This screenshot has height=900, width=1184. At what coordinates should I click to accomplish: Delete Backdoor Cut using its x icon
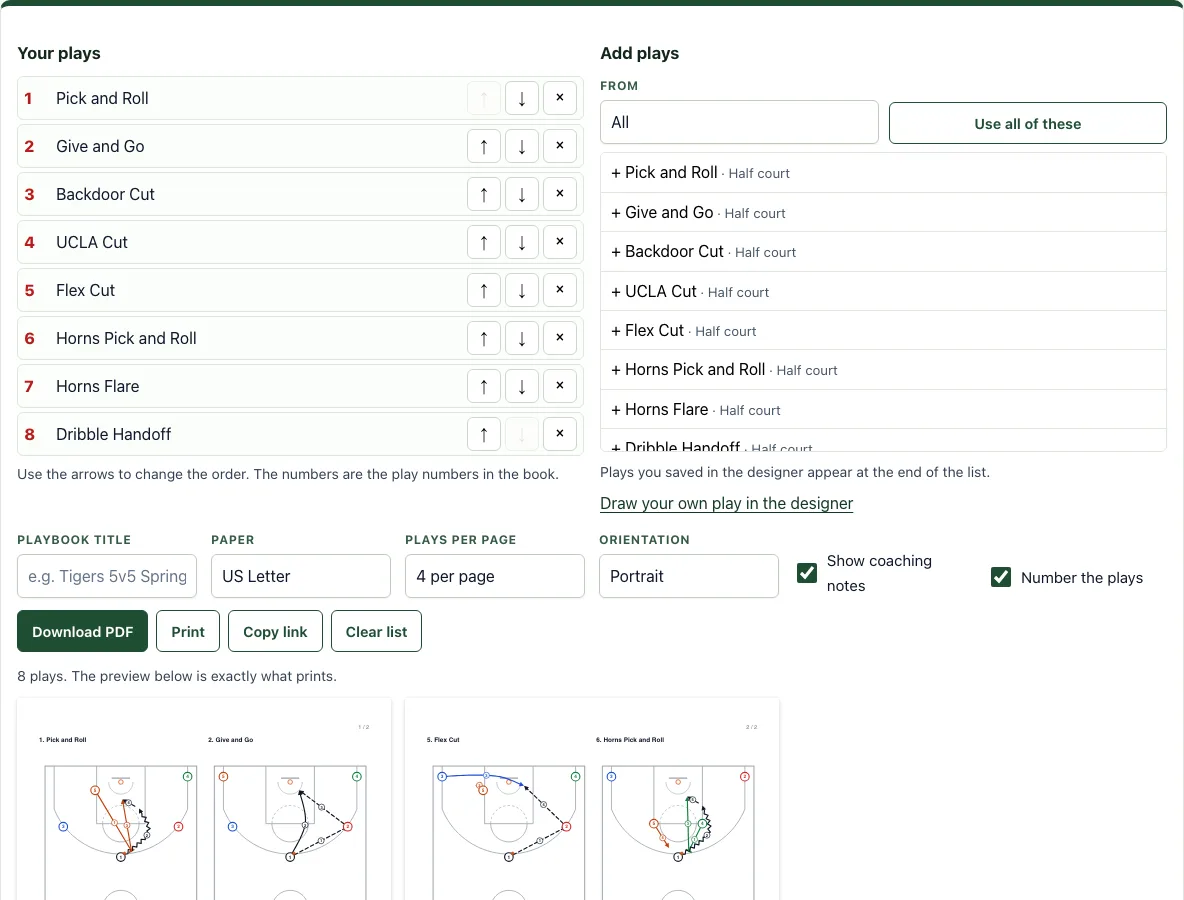coord(560,194)
